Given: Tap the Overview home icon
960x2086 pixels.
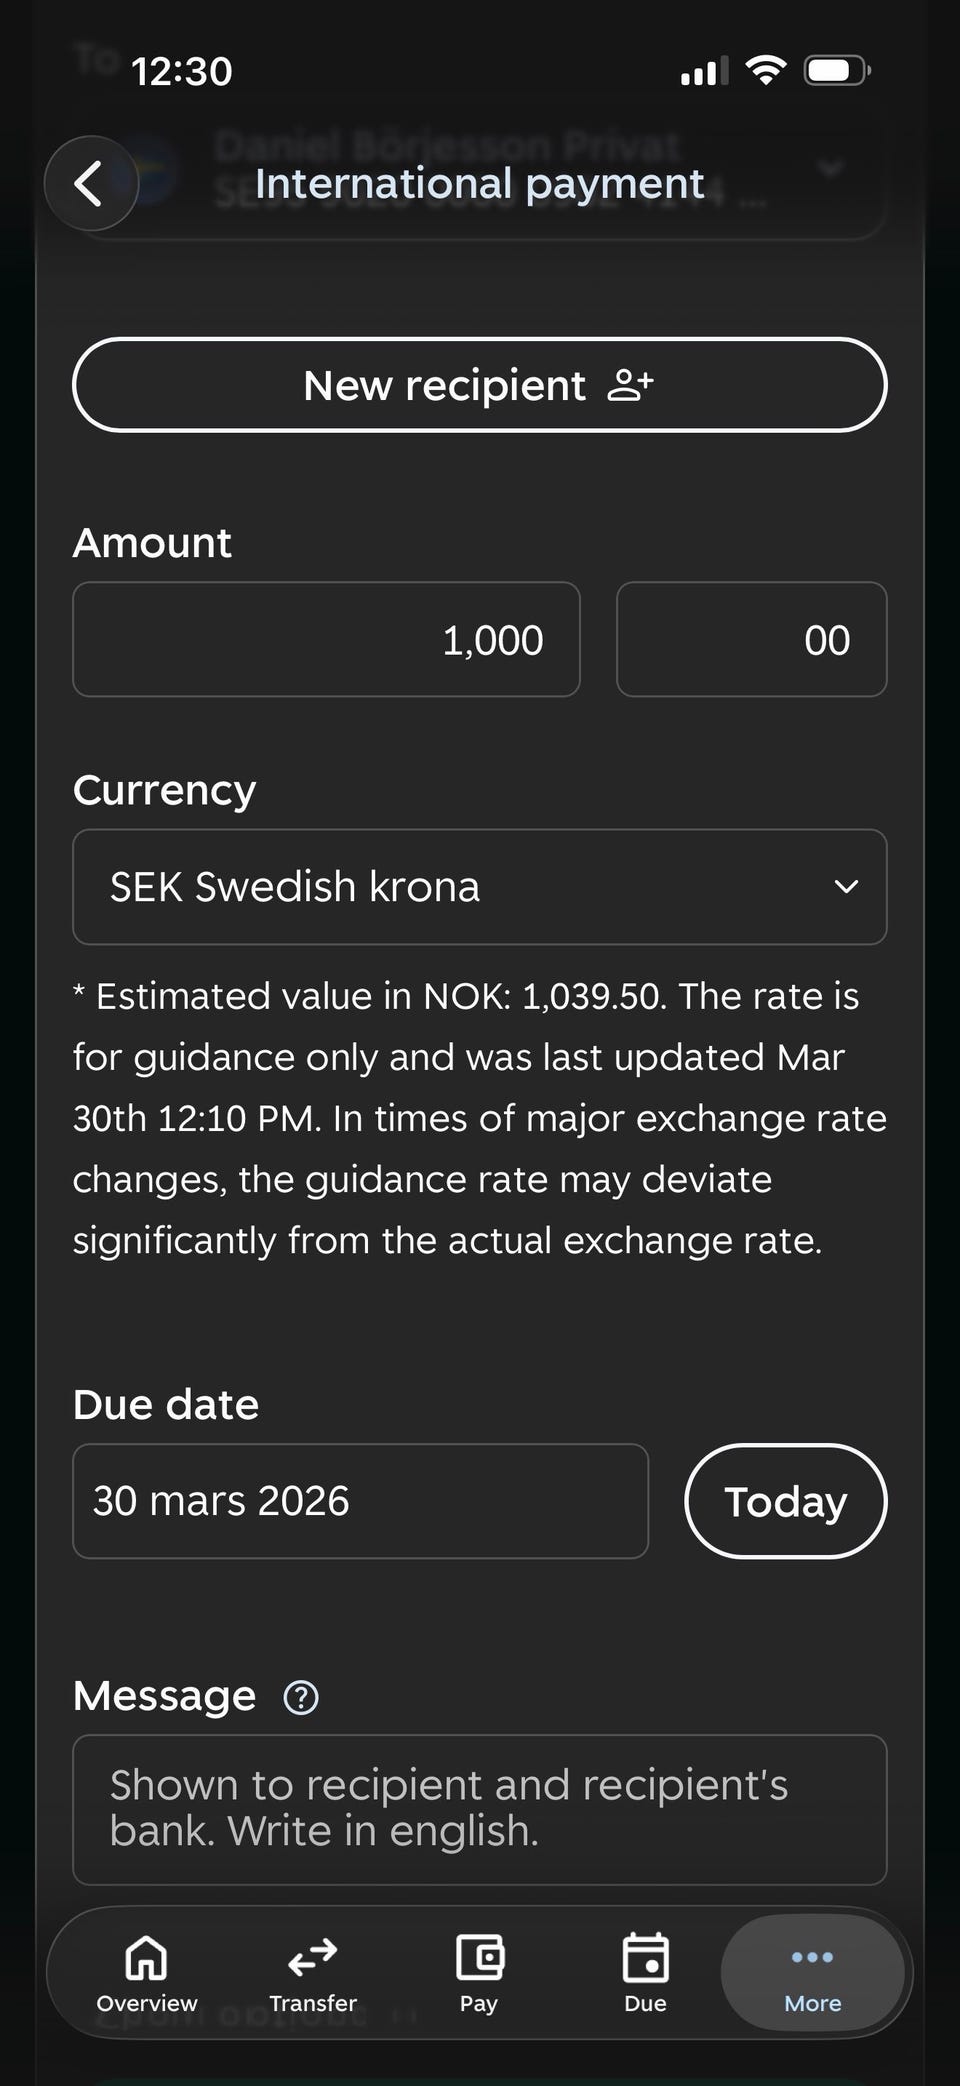Looking at the screenshot, I should (x=146, y=1958).
